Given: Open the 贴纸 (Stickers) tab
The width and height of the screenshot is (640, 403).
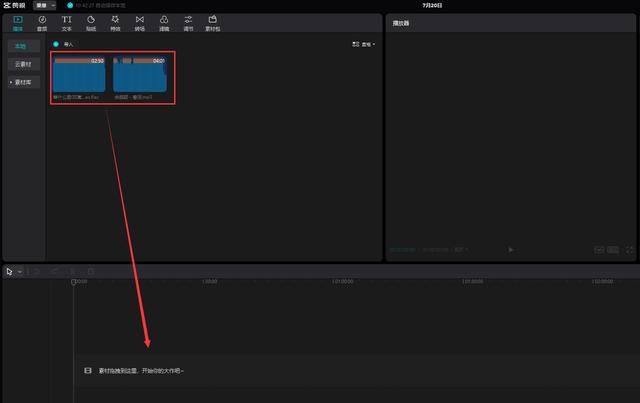Looking at the screenshot, I should 91,23.
